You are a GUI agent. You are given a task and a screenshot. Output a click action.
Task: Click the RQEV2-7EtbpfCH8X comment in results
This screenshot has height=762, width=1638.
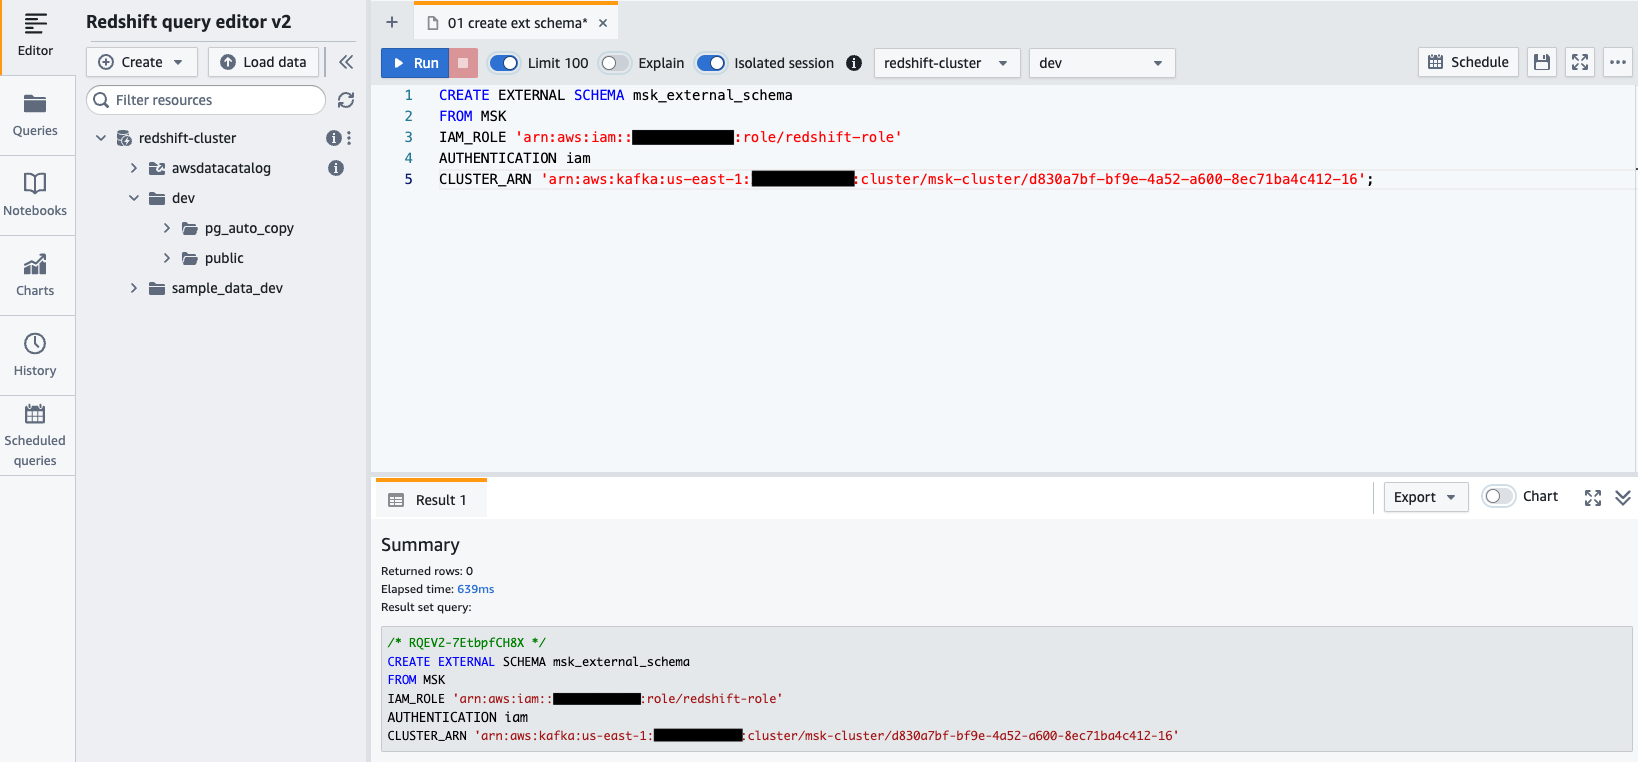point(467,643)
